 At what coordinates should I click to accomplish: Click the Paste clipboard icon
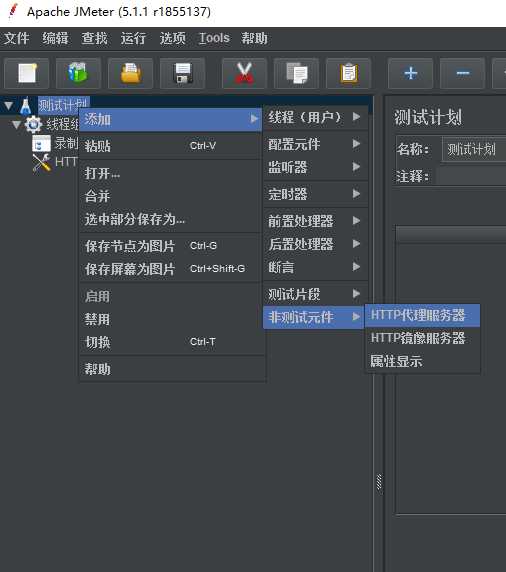click(x=349, y=73)
